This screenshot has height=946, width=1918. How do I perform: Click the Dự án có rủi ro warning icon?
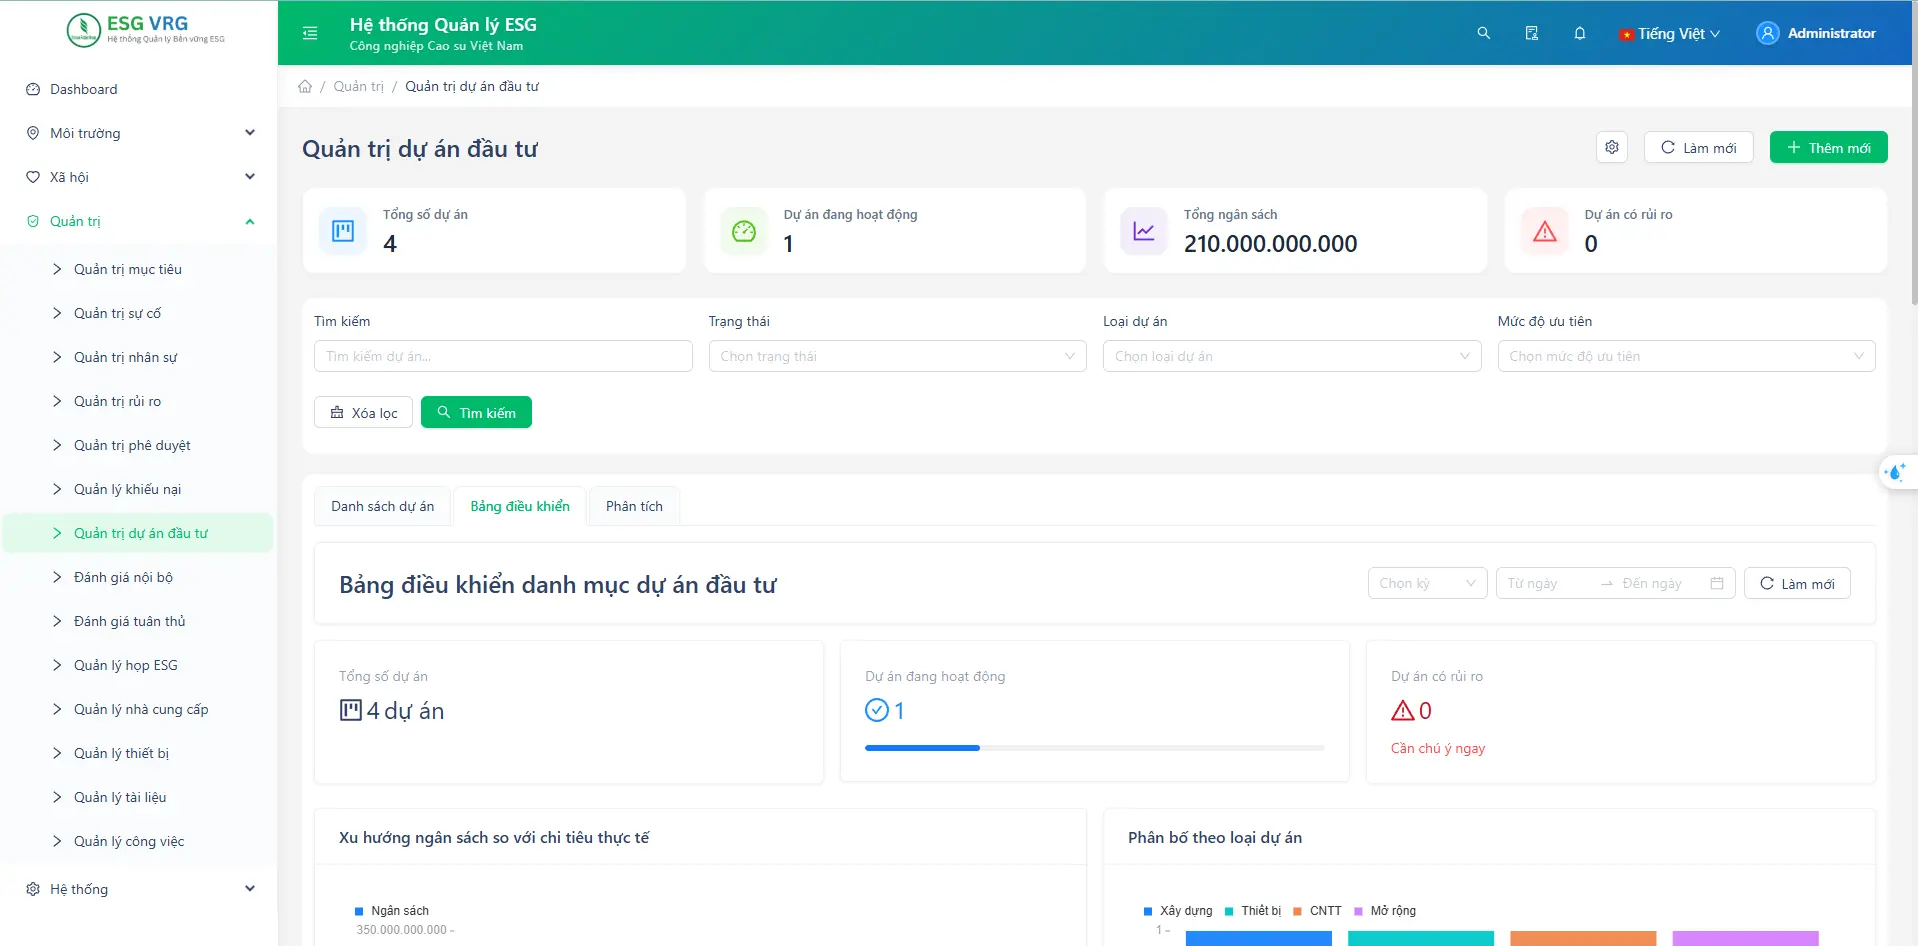[x=1545, y=231]
